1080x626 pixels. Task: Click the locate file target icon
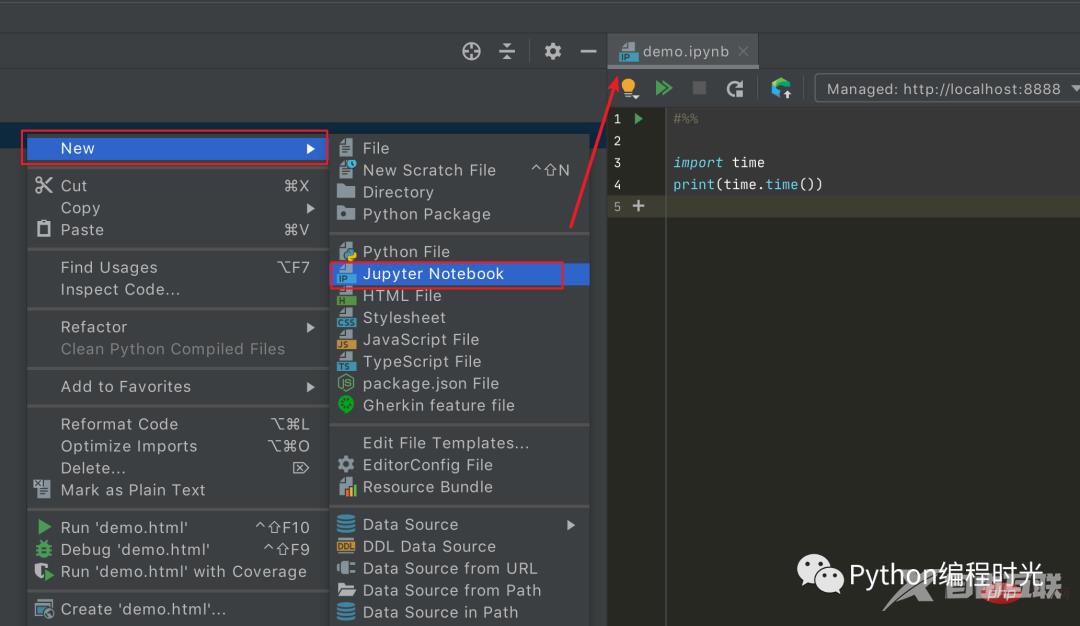(x=471, y=50)
